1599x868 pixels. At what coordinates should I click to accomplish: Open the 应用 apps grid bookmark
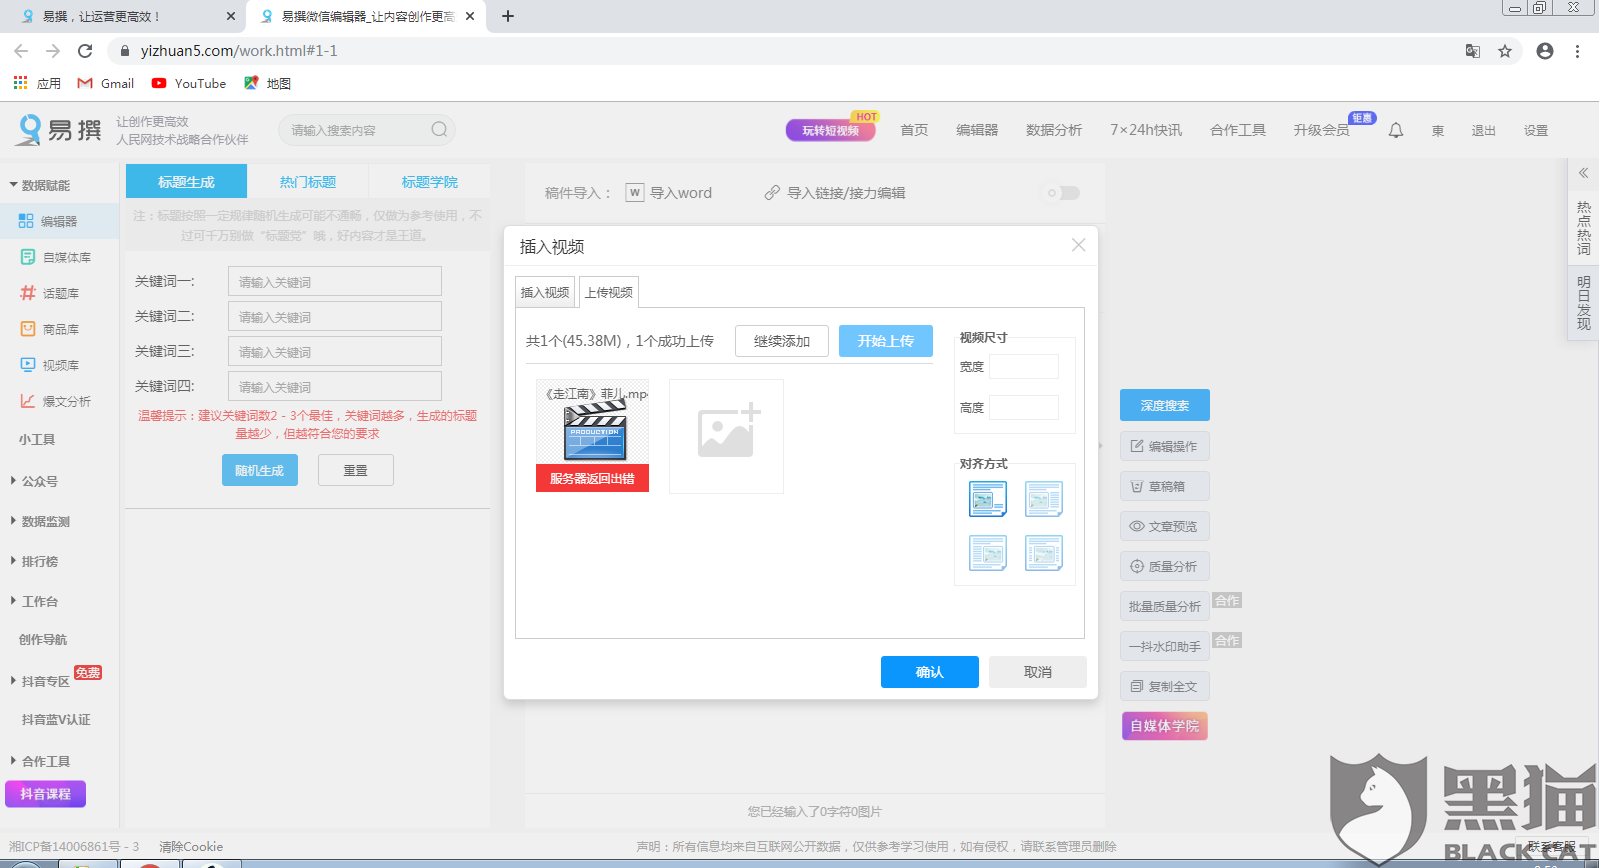[x=37, y=83]
